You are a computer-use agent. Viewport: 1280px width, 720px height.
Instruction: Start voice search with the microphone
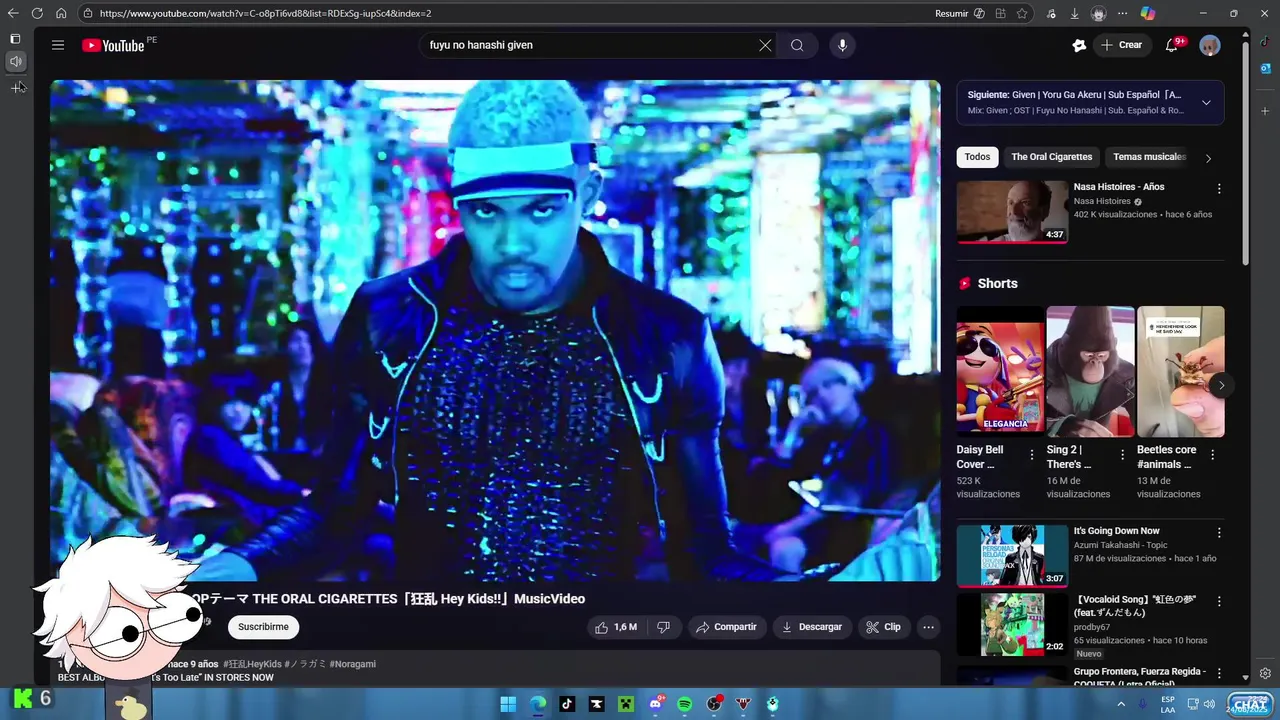pyautogui.click(x=842, y=45)
